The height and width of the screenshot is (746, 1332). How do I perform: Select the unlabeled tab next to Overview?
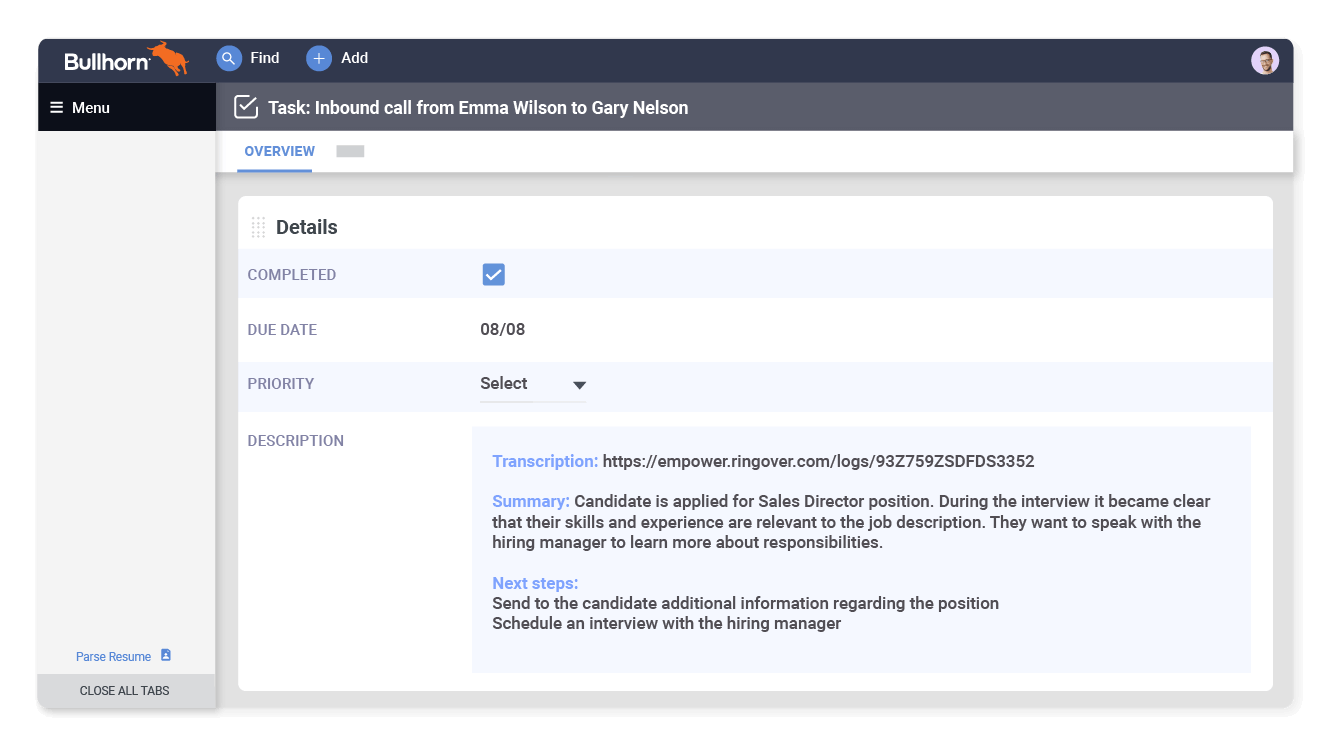350,151
